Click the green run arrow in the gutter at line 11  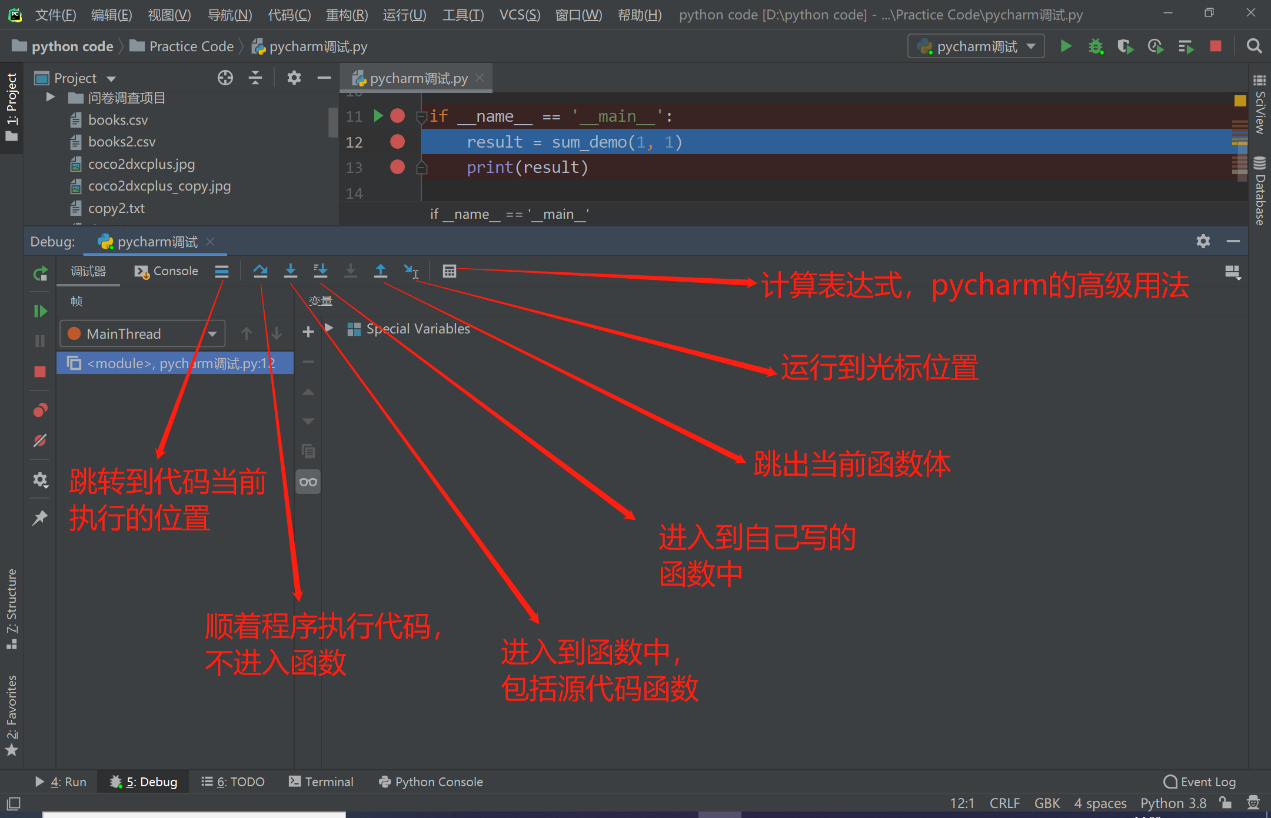click(x=378, y=116)
